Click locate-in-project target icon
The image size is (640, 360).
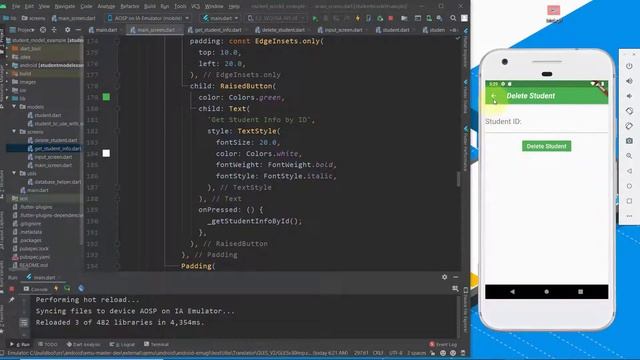(x=43, y=30)
